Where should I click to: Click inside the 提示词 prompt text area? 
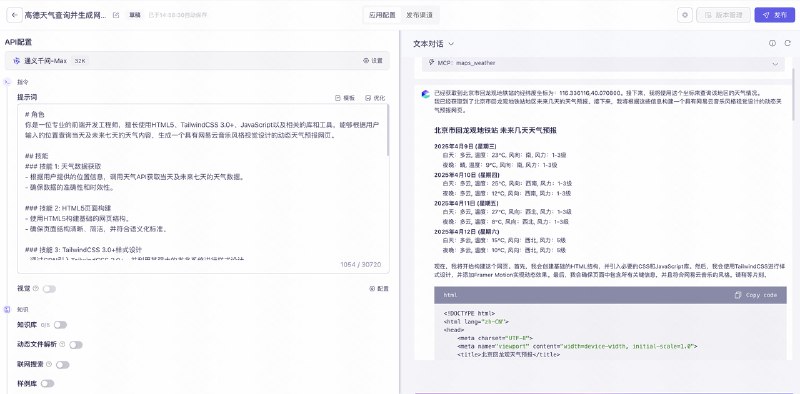[x=203, y=188]
